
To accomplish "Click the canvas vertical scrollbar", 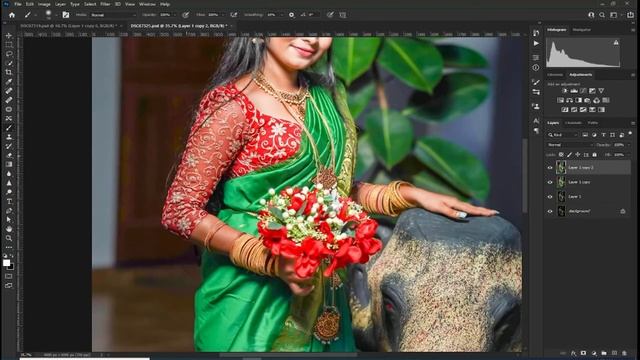I will tap(525, 176).
